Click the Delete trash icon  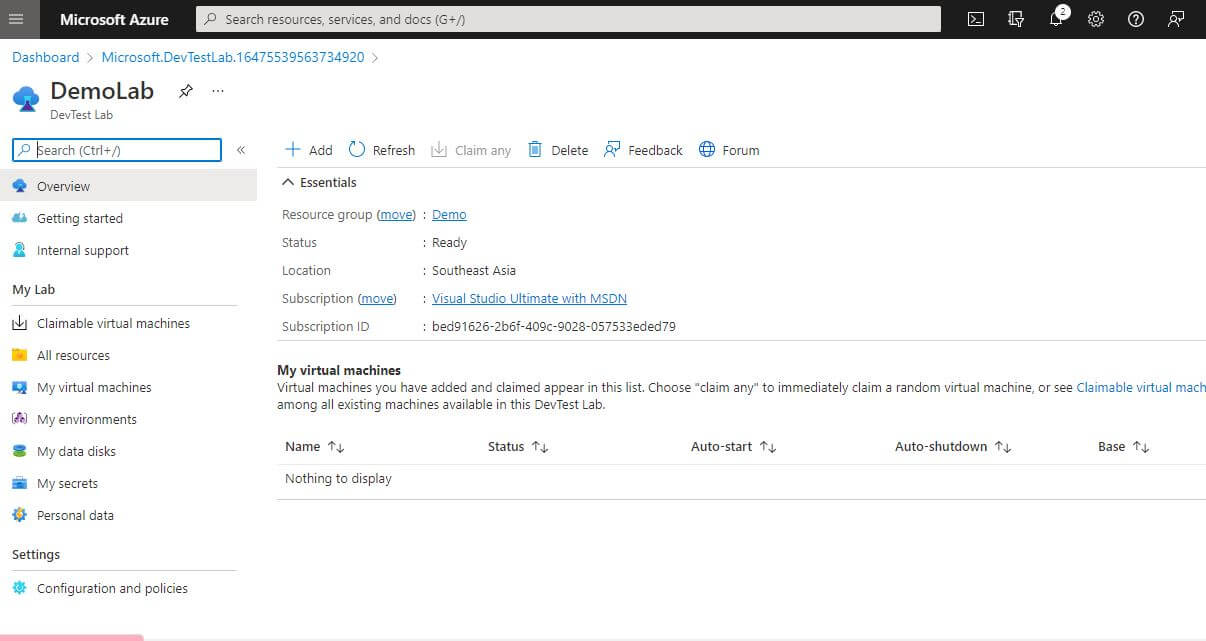(x=535, y=150)
